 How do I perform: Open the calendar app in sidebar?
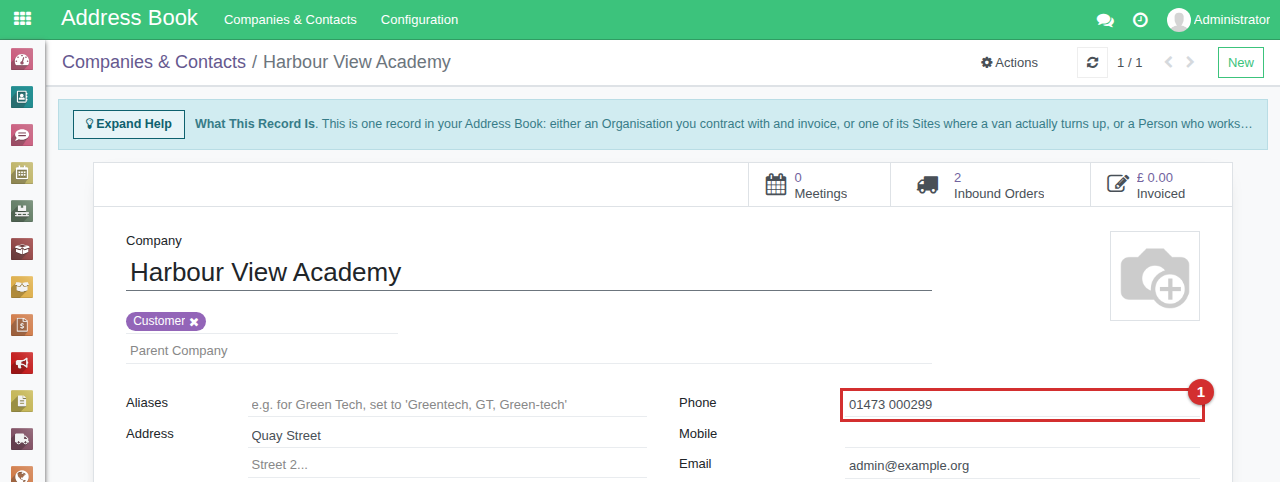tap(22, 173)
